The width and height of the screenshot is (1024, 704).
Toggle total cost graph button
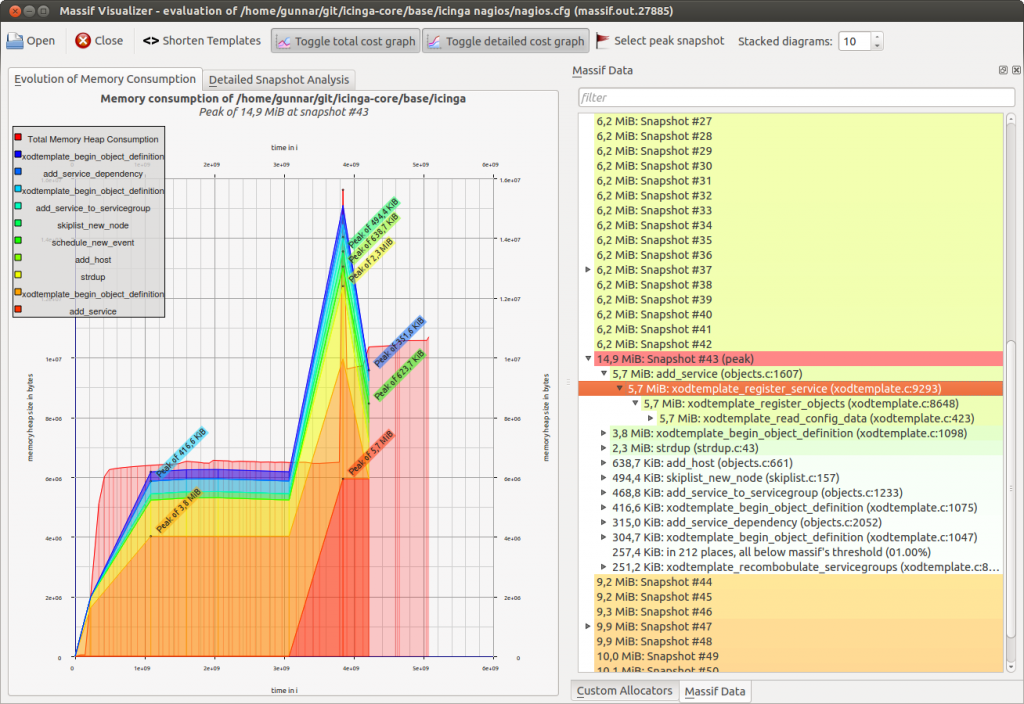pyautogui.click(x=345, y=41)
